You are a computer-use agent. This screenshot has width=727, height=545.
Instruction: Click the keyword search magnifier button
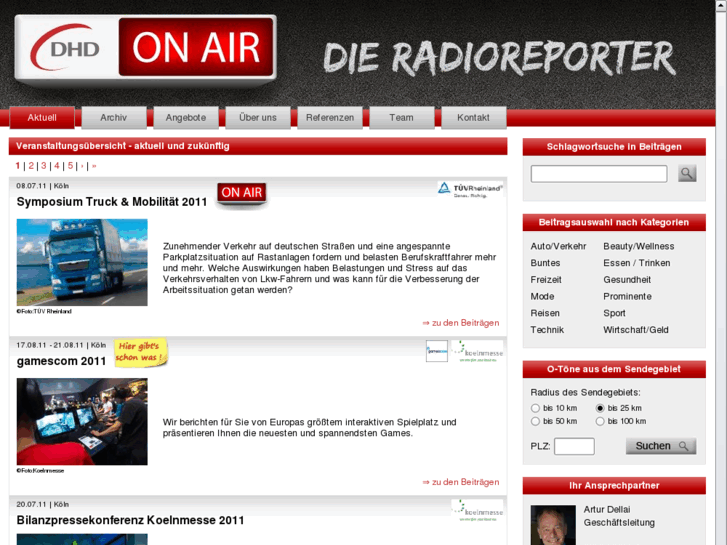point(687,173)
